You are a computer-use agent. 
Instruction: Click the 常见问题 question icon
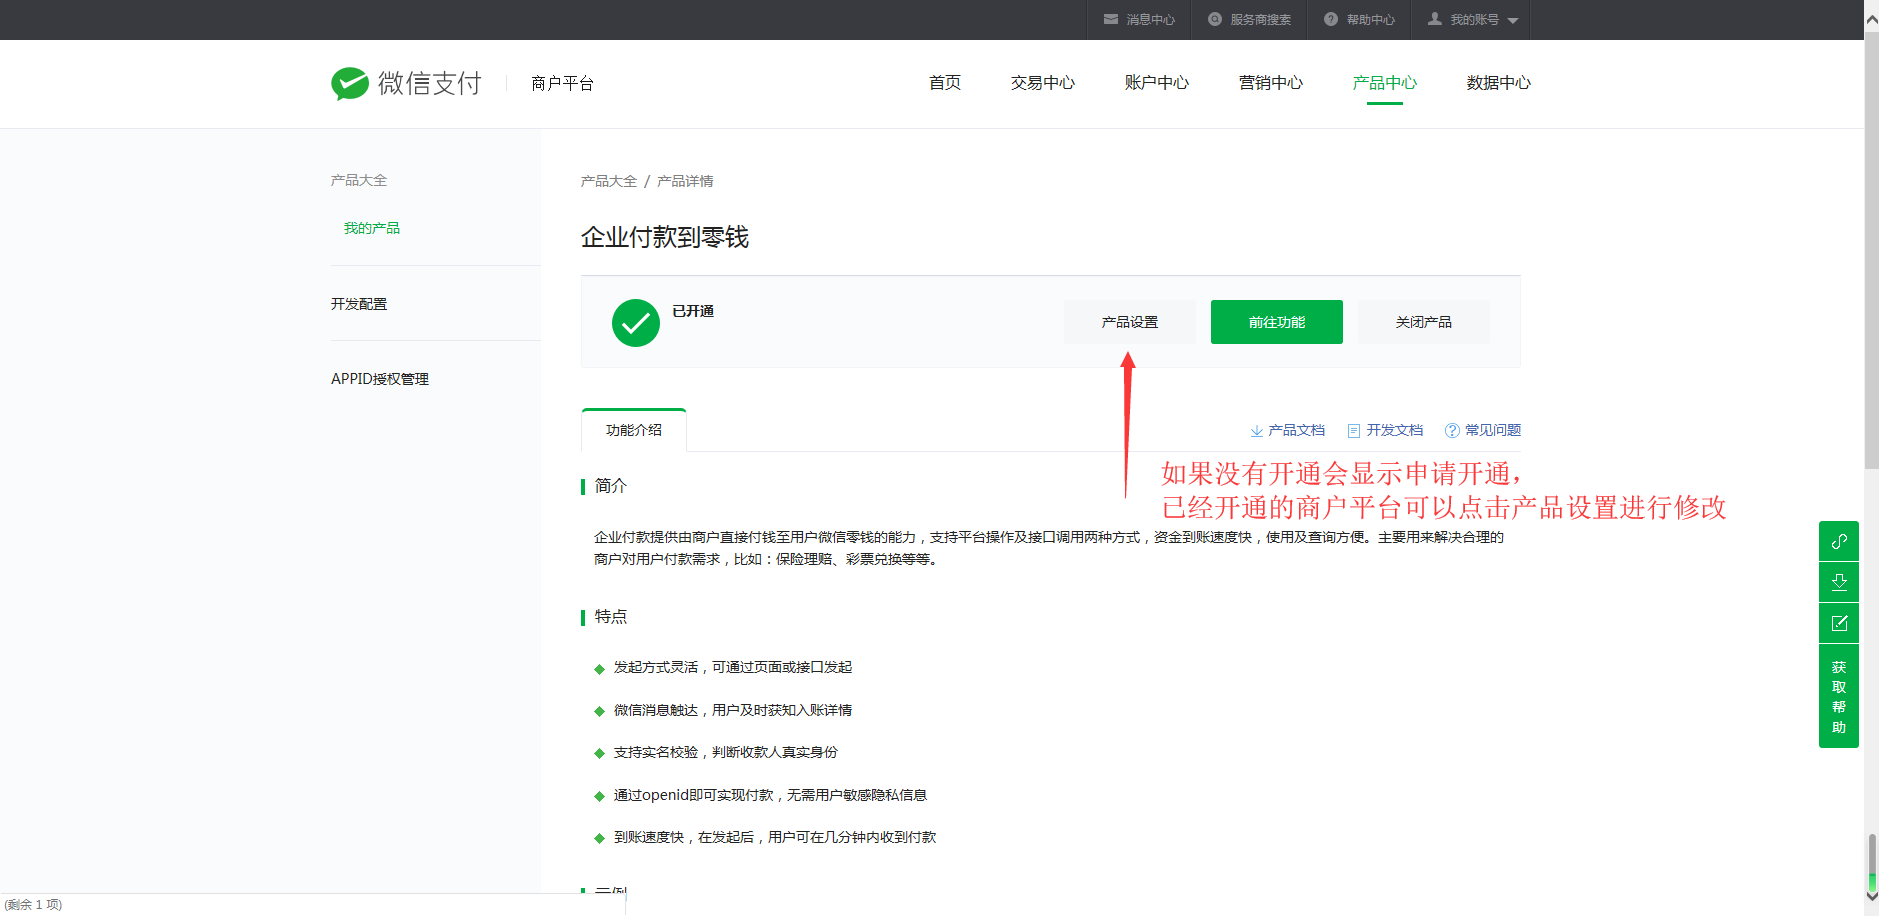(x=1452, y=431)
